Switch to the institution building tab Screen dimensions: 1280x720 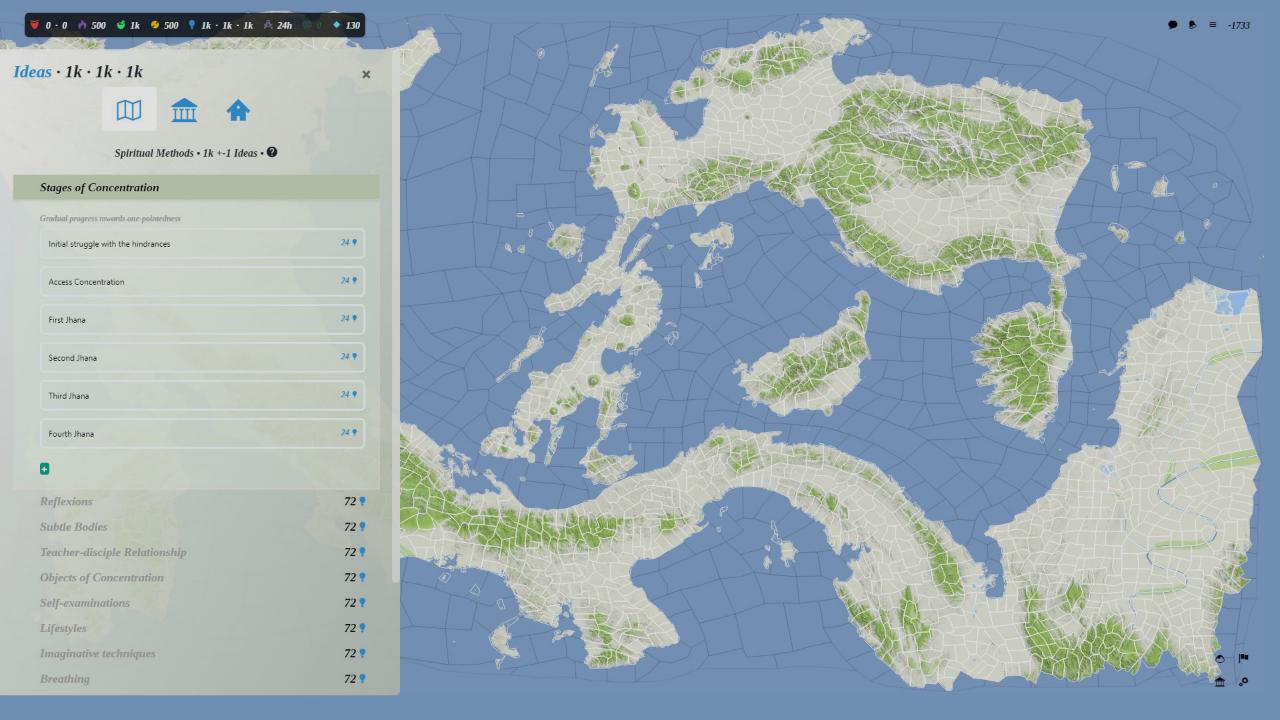184,110
